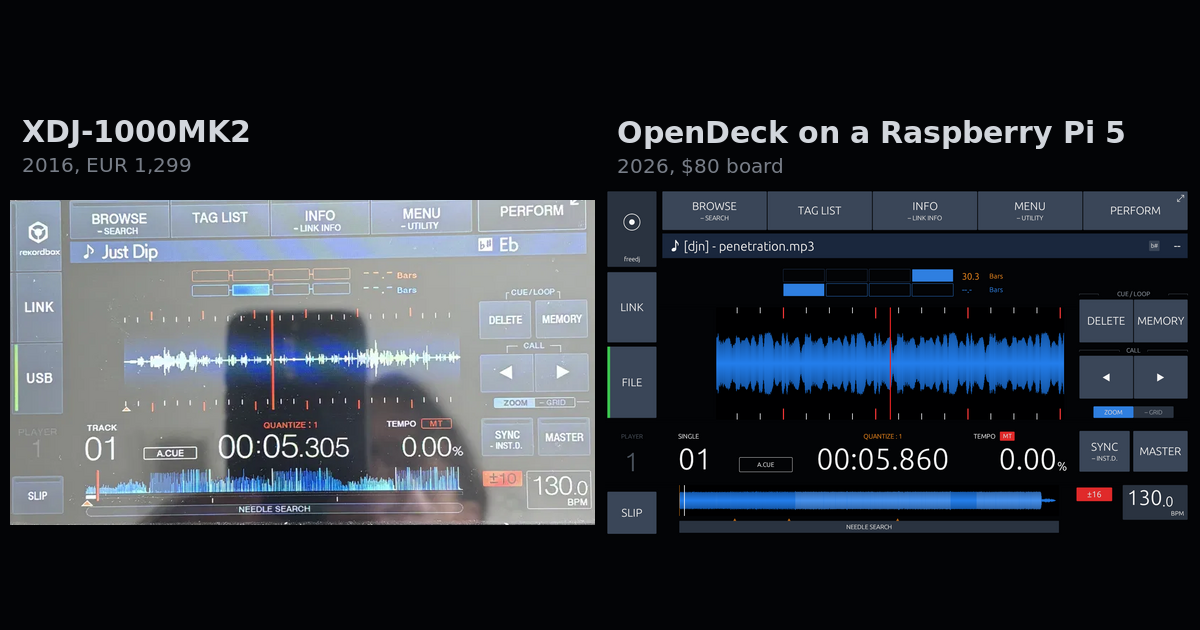The height and width of the screenshot is (630, 1200).
Task: Click time readout 00:05.860 on OpenDeck
Action: coord(882,460)
